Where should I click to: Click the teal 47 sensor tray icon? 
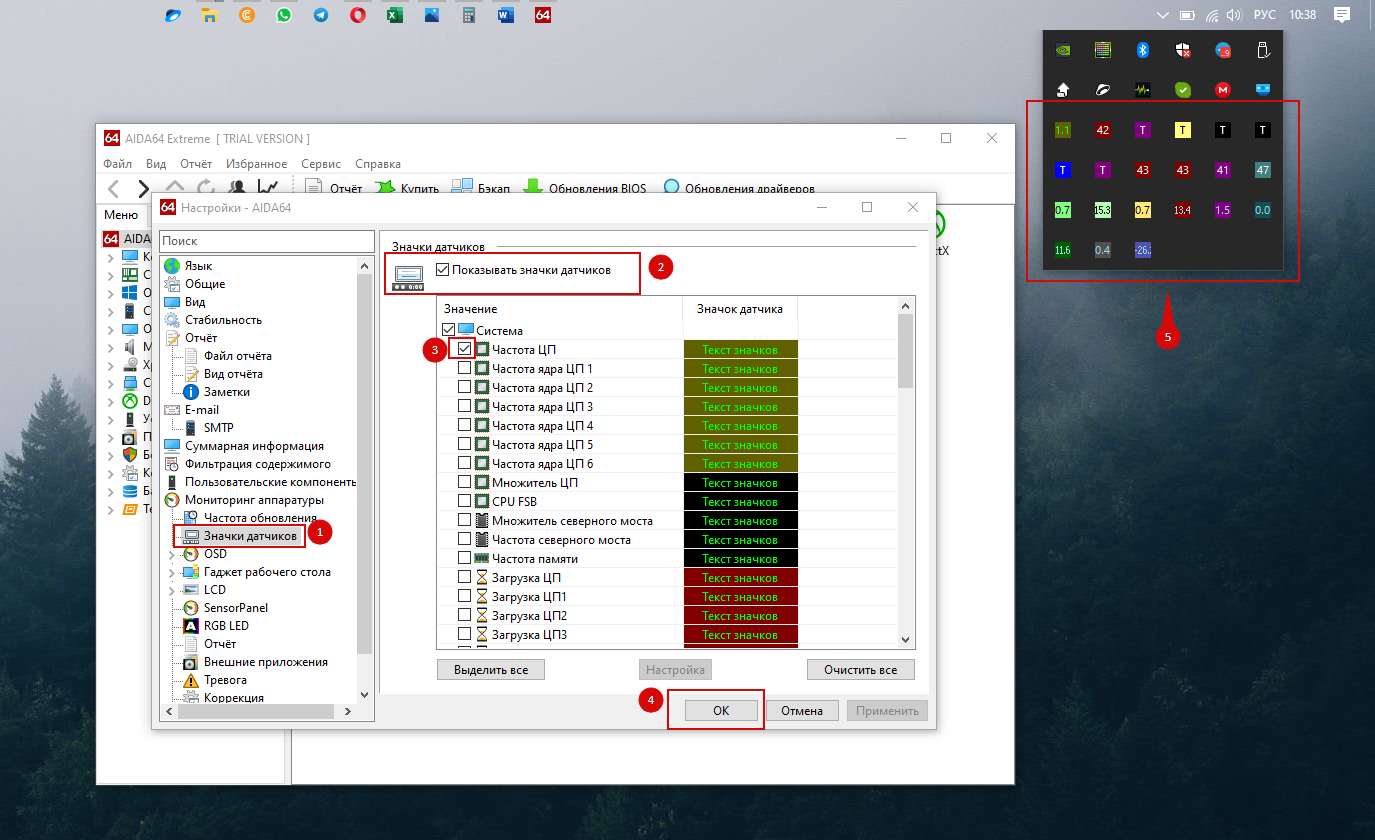point(1263,170)
